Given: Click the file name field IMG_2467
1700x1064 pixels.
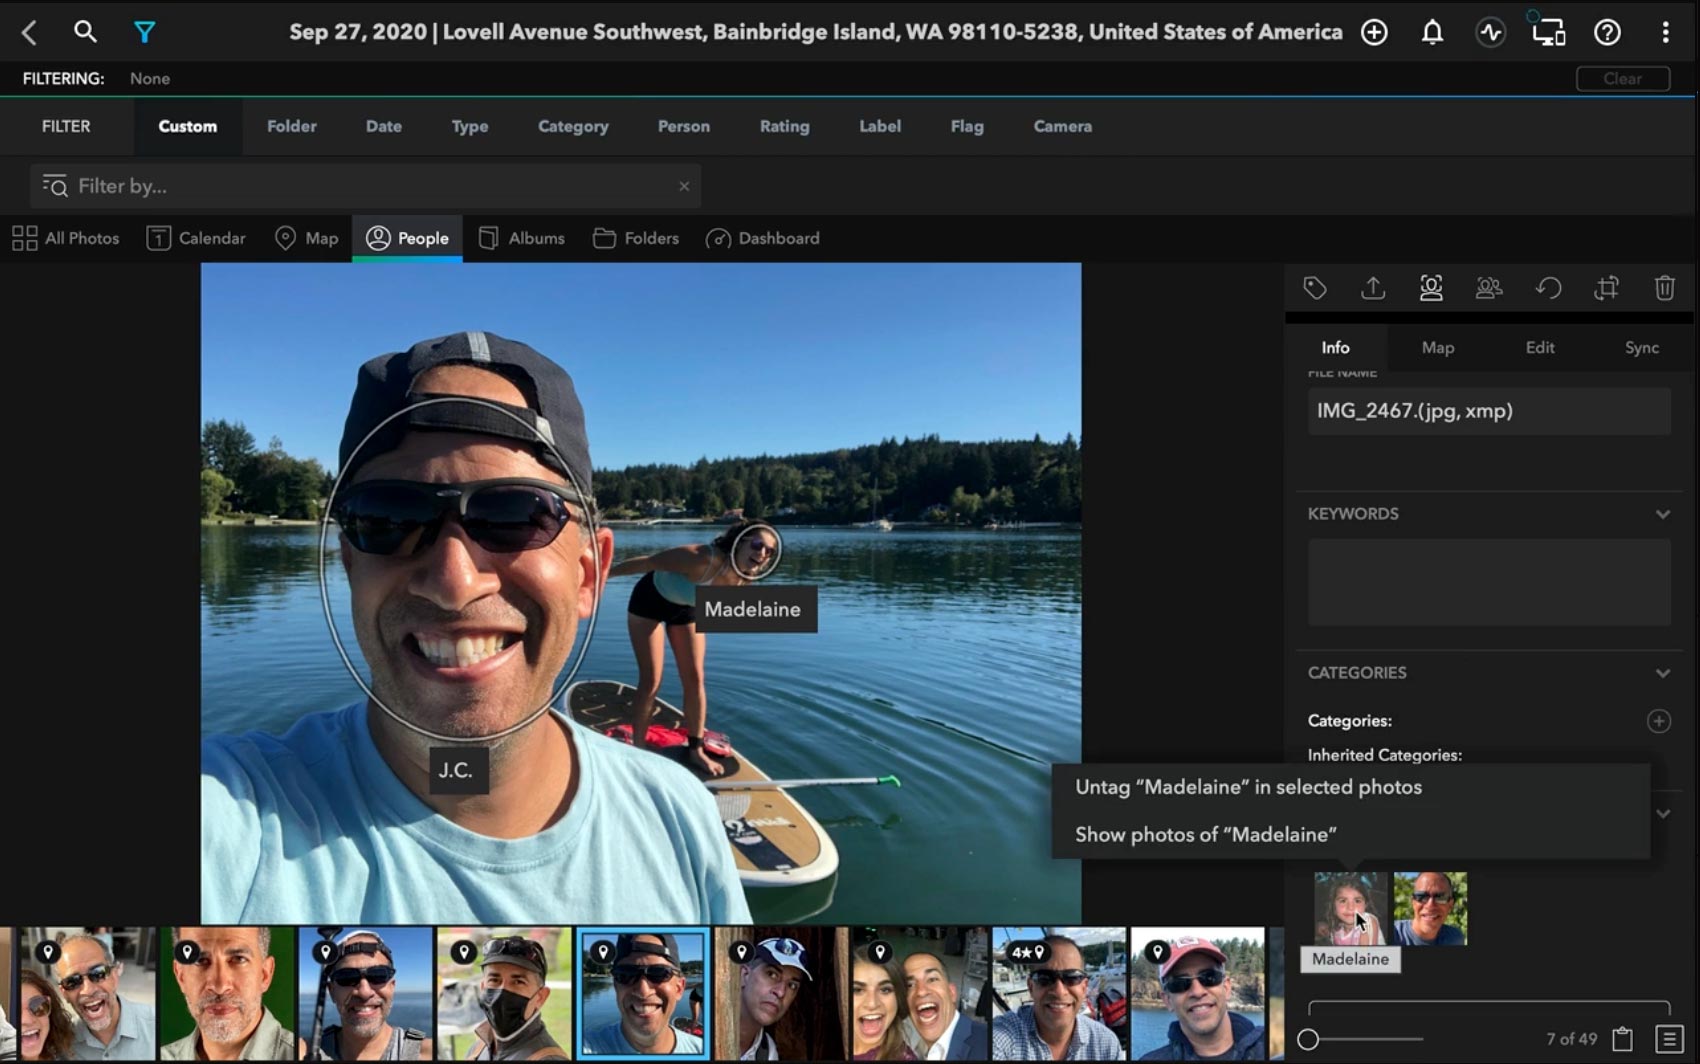Looking at the screenshot, I should tap(1489, 411).
